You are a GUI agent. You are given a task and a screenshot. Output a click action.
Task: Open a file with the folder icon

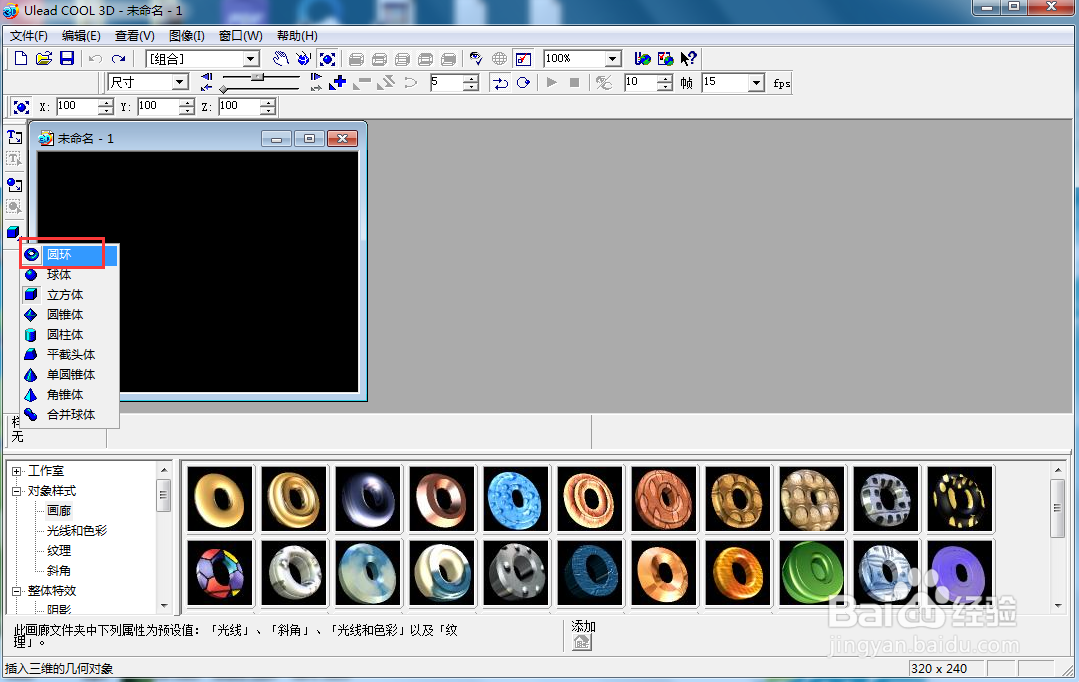(43, 58)
